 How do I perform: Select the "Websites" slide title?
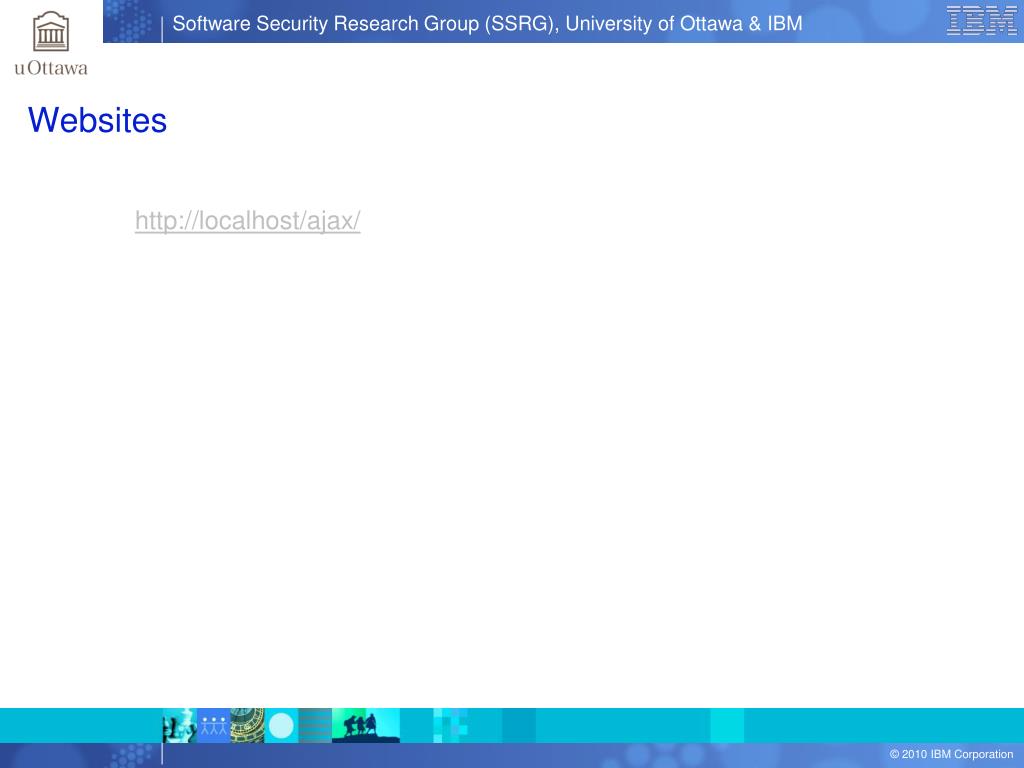pyautogui.click(x=97, y=120)
